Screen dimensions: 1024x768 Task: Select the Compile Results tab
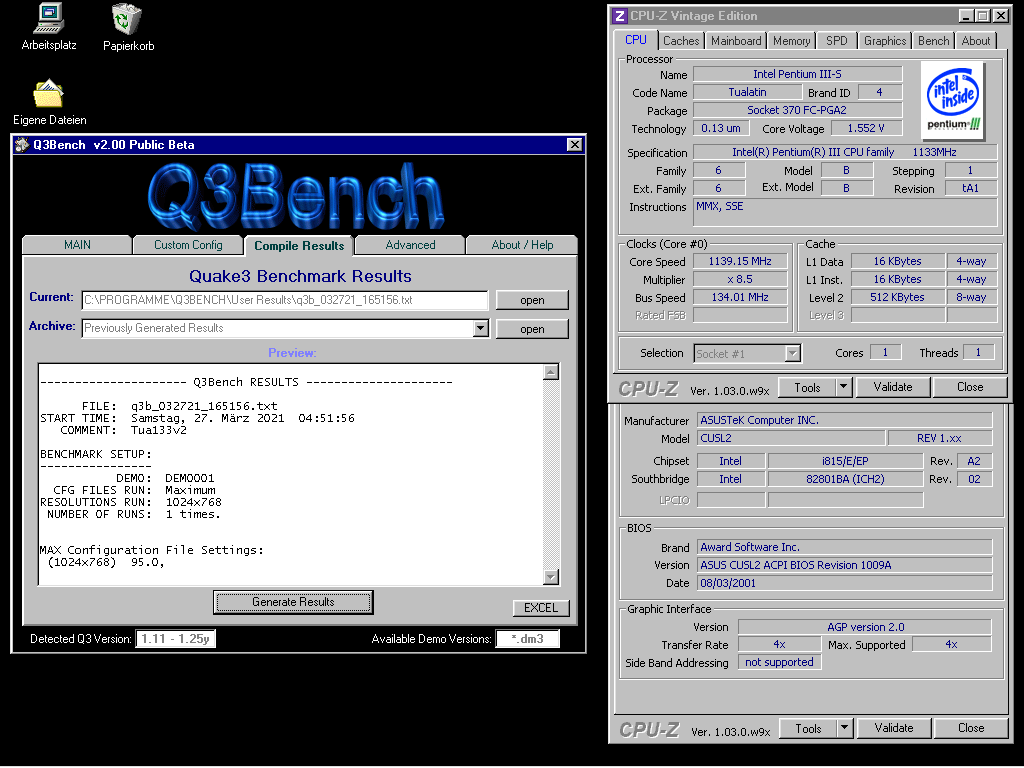299,246
